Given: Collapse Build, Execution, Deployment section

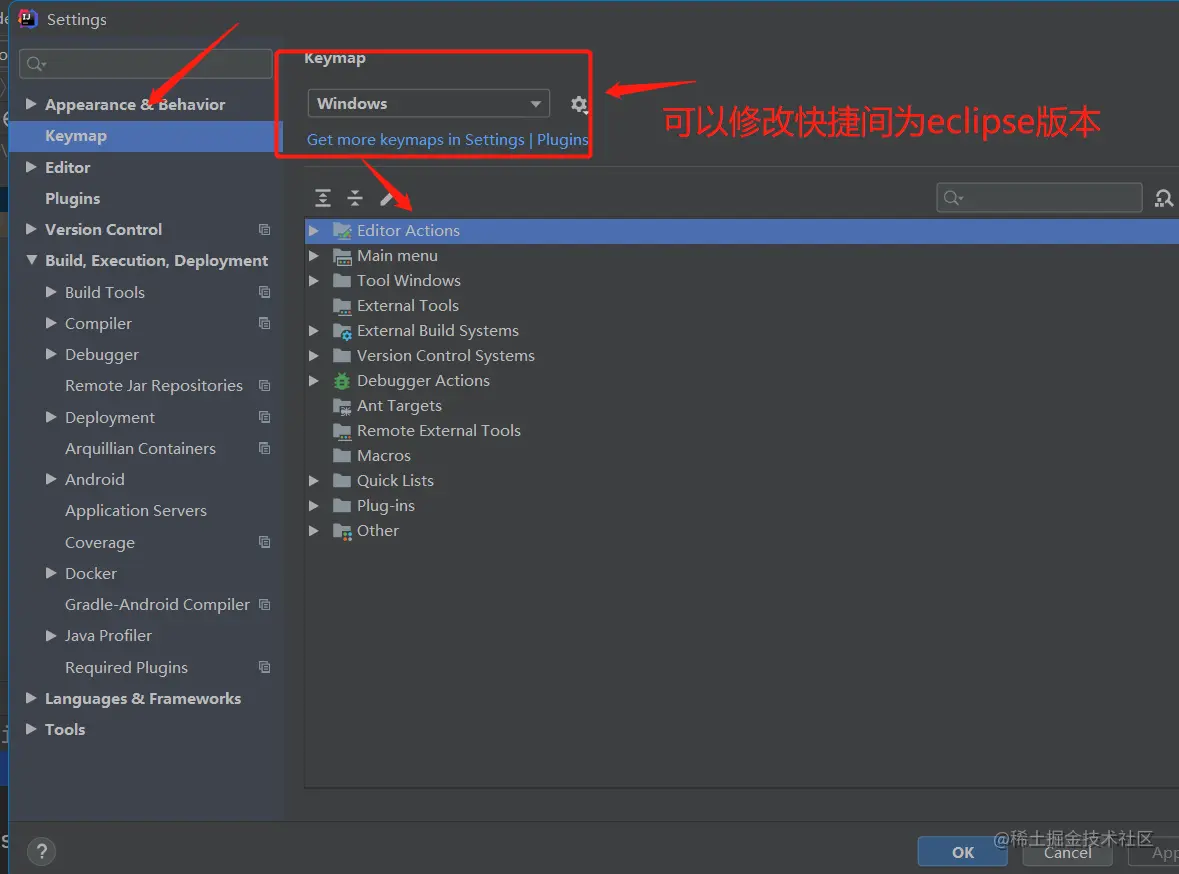Looking at the screenshot, I should (x=31, y=260).
